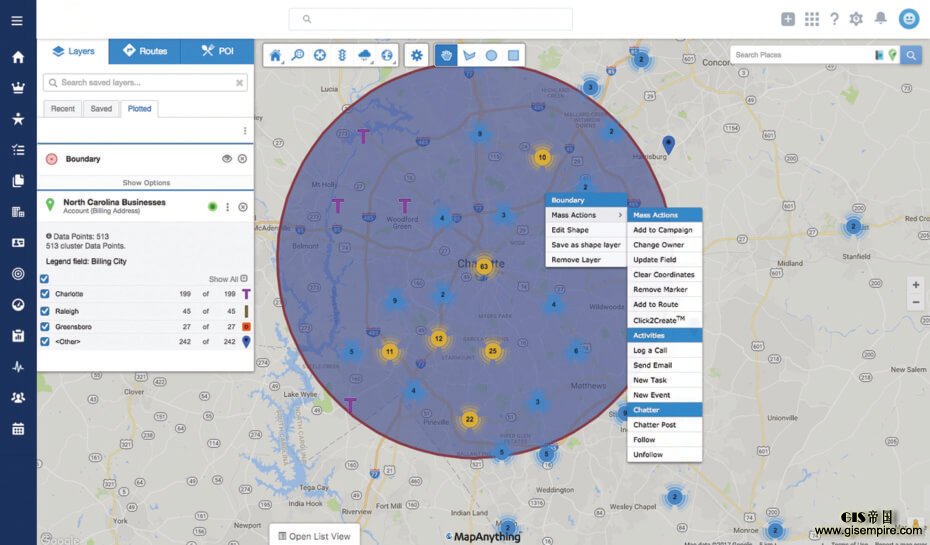Click the orange Greensboro legend color marker
Screen dimensions: 930x545
pos(245,326)
